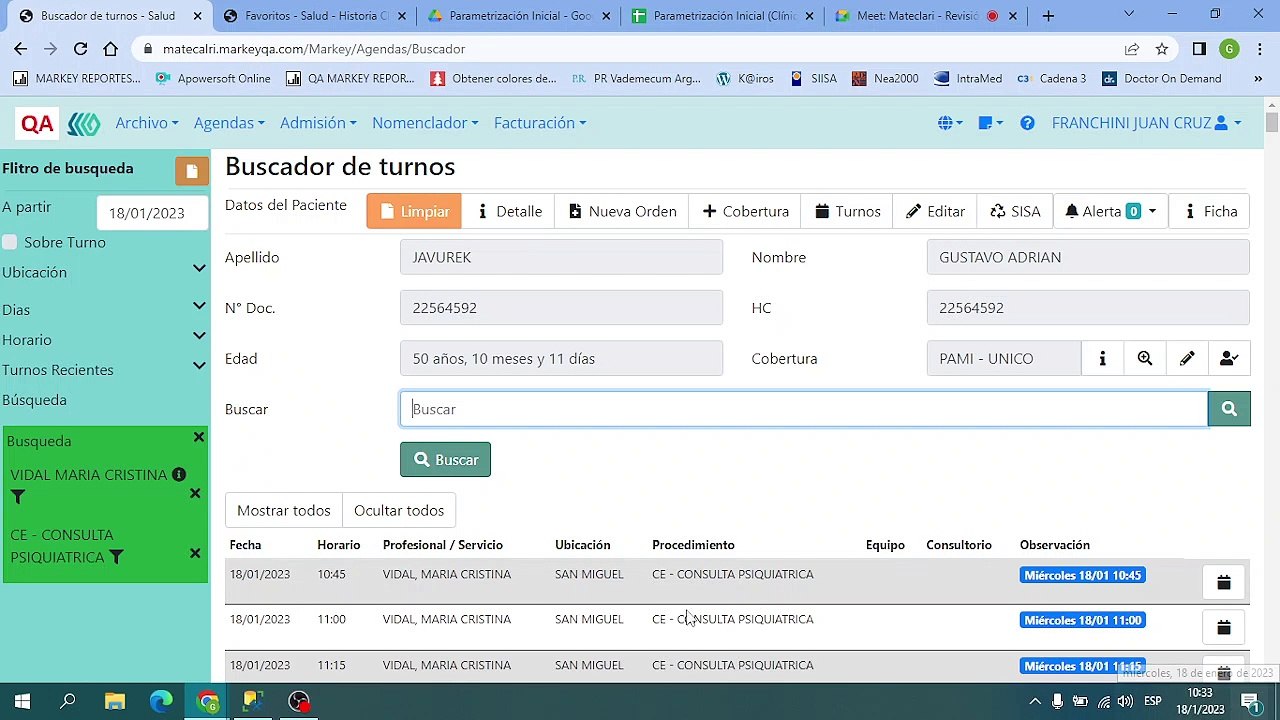The height and width of the screenshot is (720, 1280).
Task: Click the A partir date field
Action: point(153,213)
